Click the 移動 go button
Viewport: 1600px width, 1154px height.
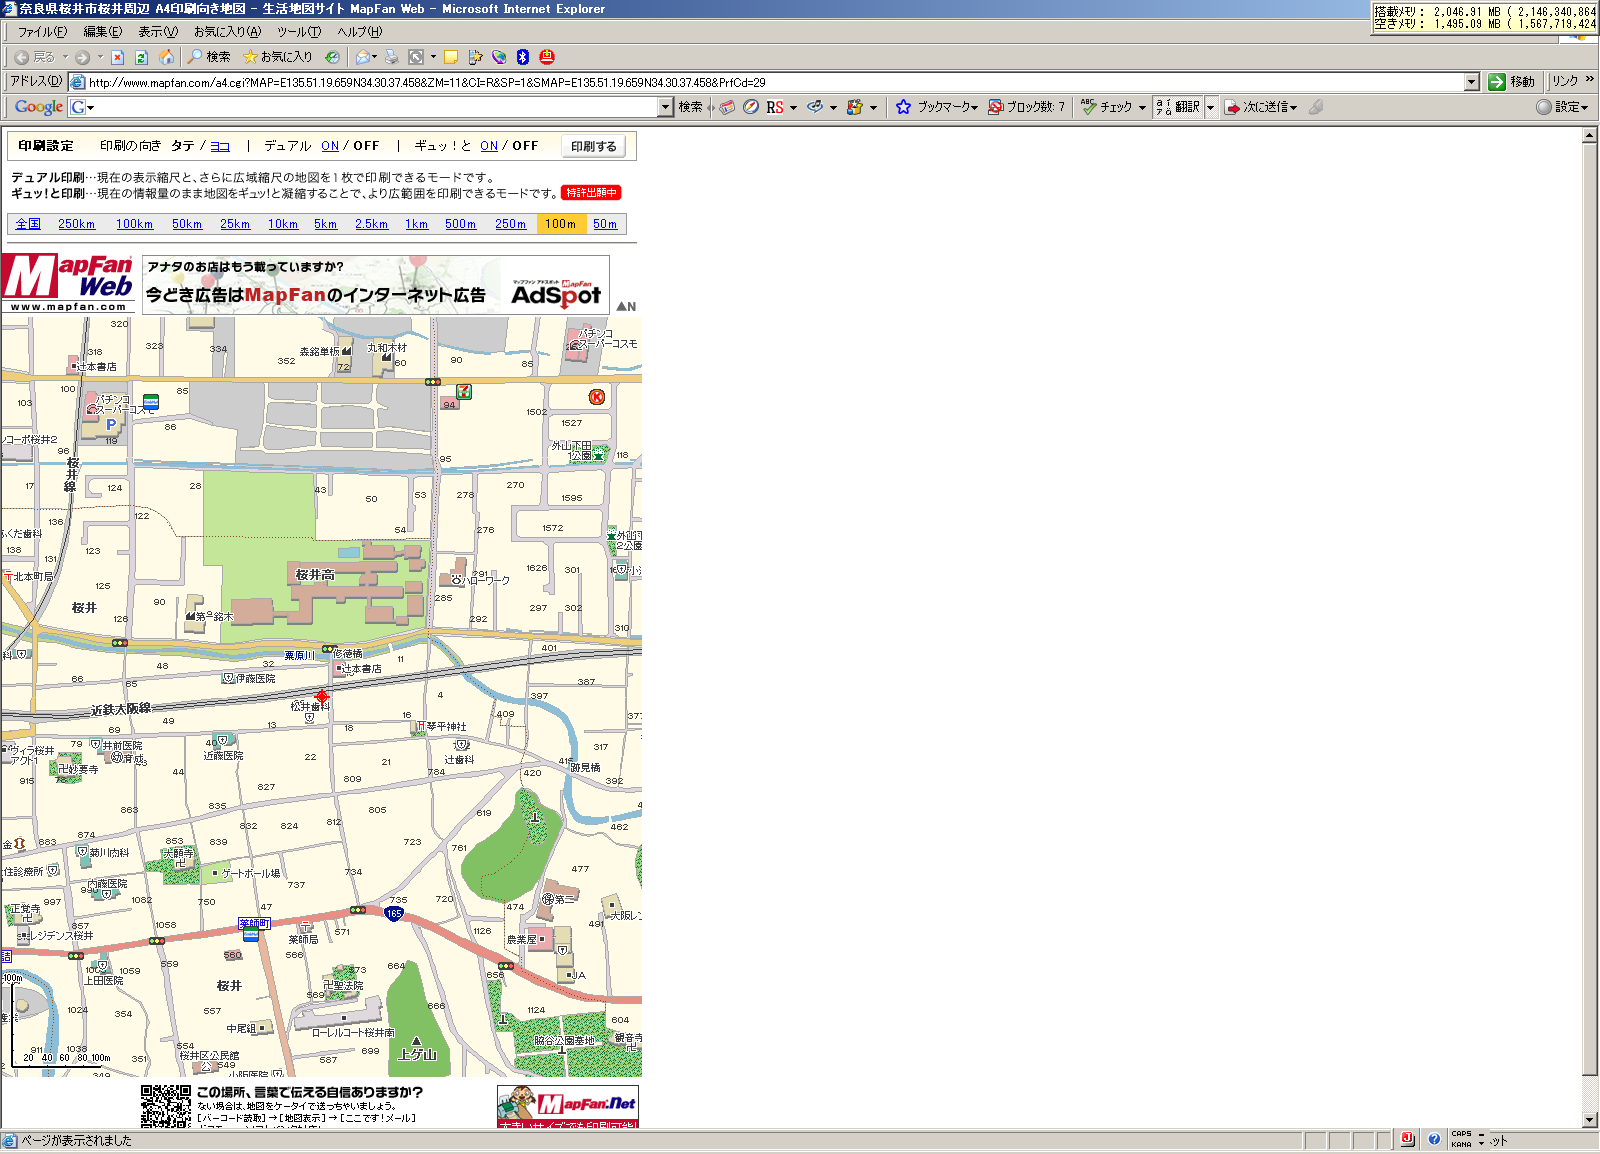[x=1511, y=82]
